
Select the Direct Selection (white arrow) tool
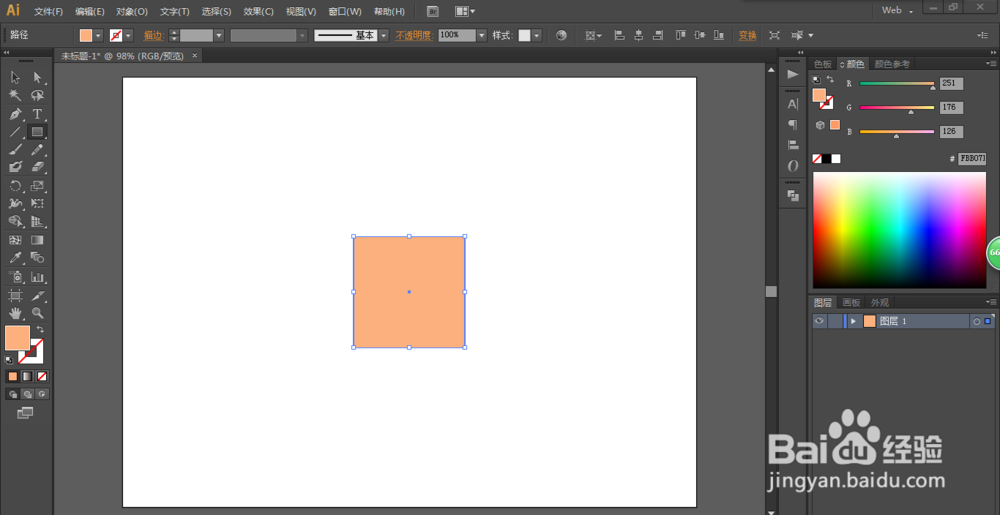(x=38, y=78)
